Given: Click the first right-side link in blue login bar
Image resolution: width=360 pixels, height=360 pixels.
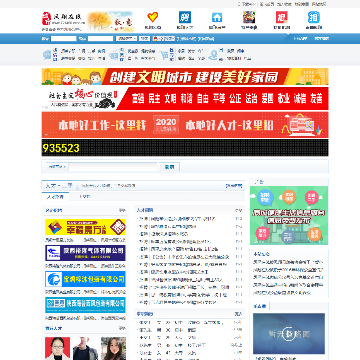Looking at the screenshot, I should point(301,39).
